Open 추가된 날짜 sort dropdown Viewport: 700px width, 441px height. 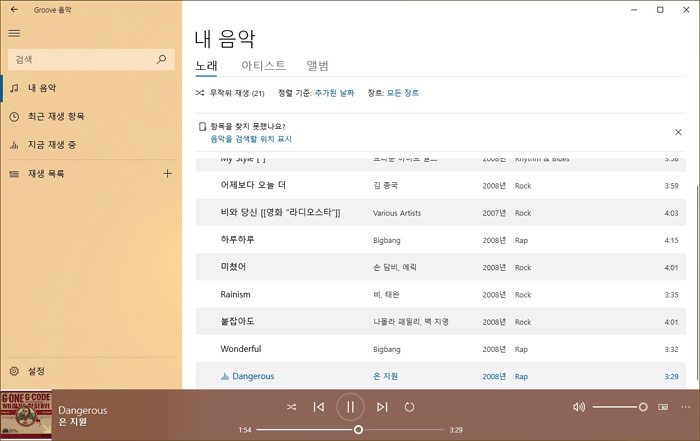click(334, 93)
